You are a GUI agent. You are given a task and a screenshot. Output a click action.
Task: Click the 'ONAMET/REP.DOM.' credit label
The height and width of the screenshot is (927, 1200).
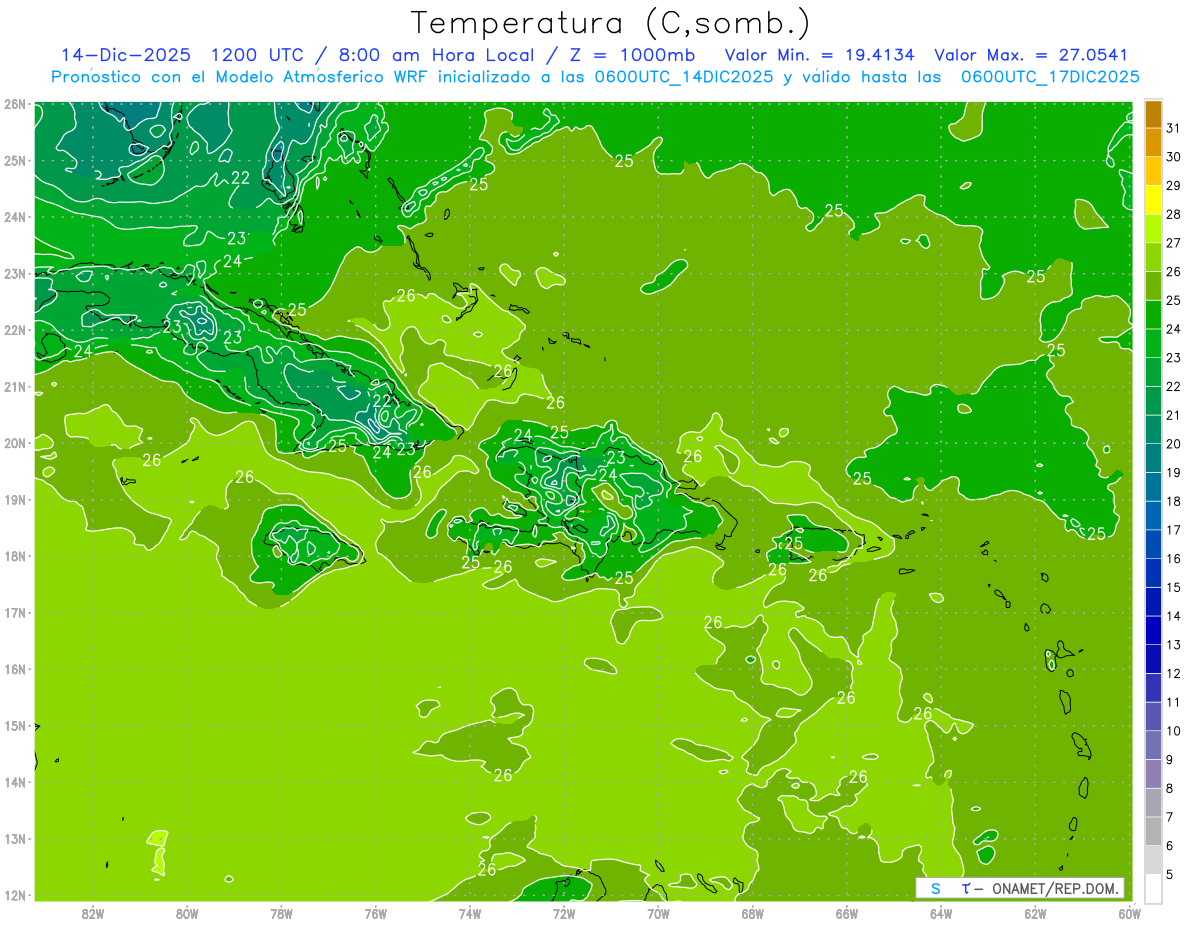(x=1056, y=888)
